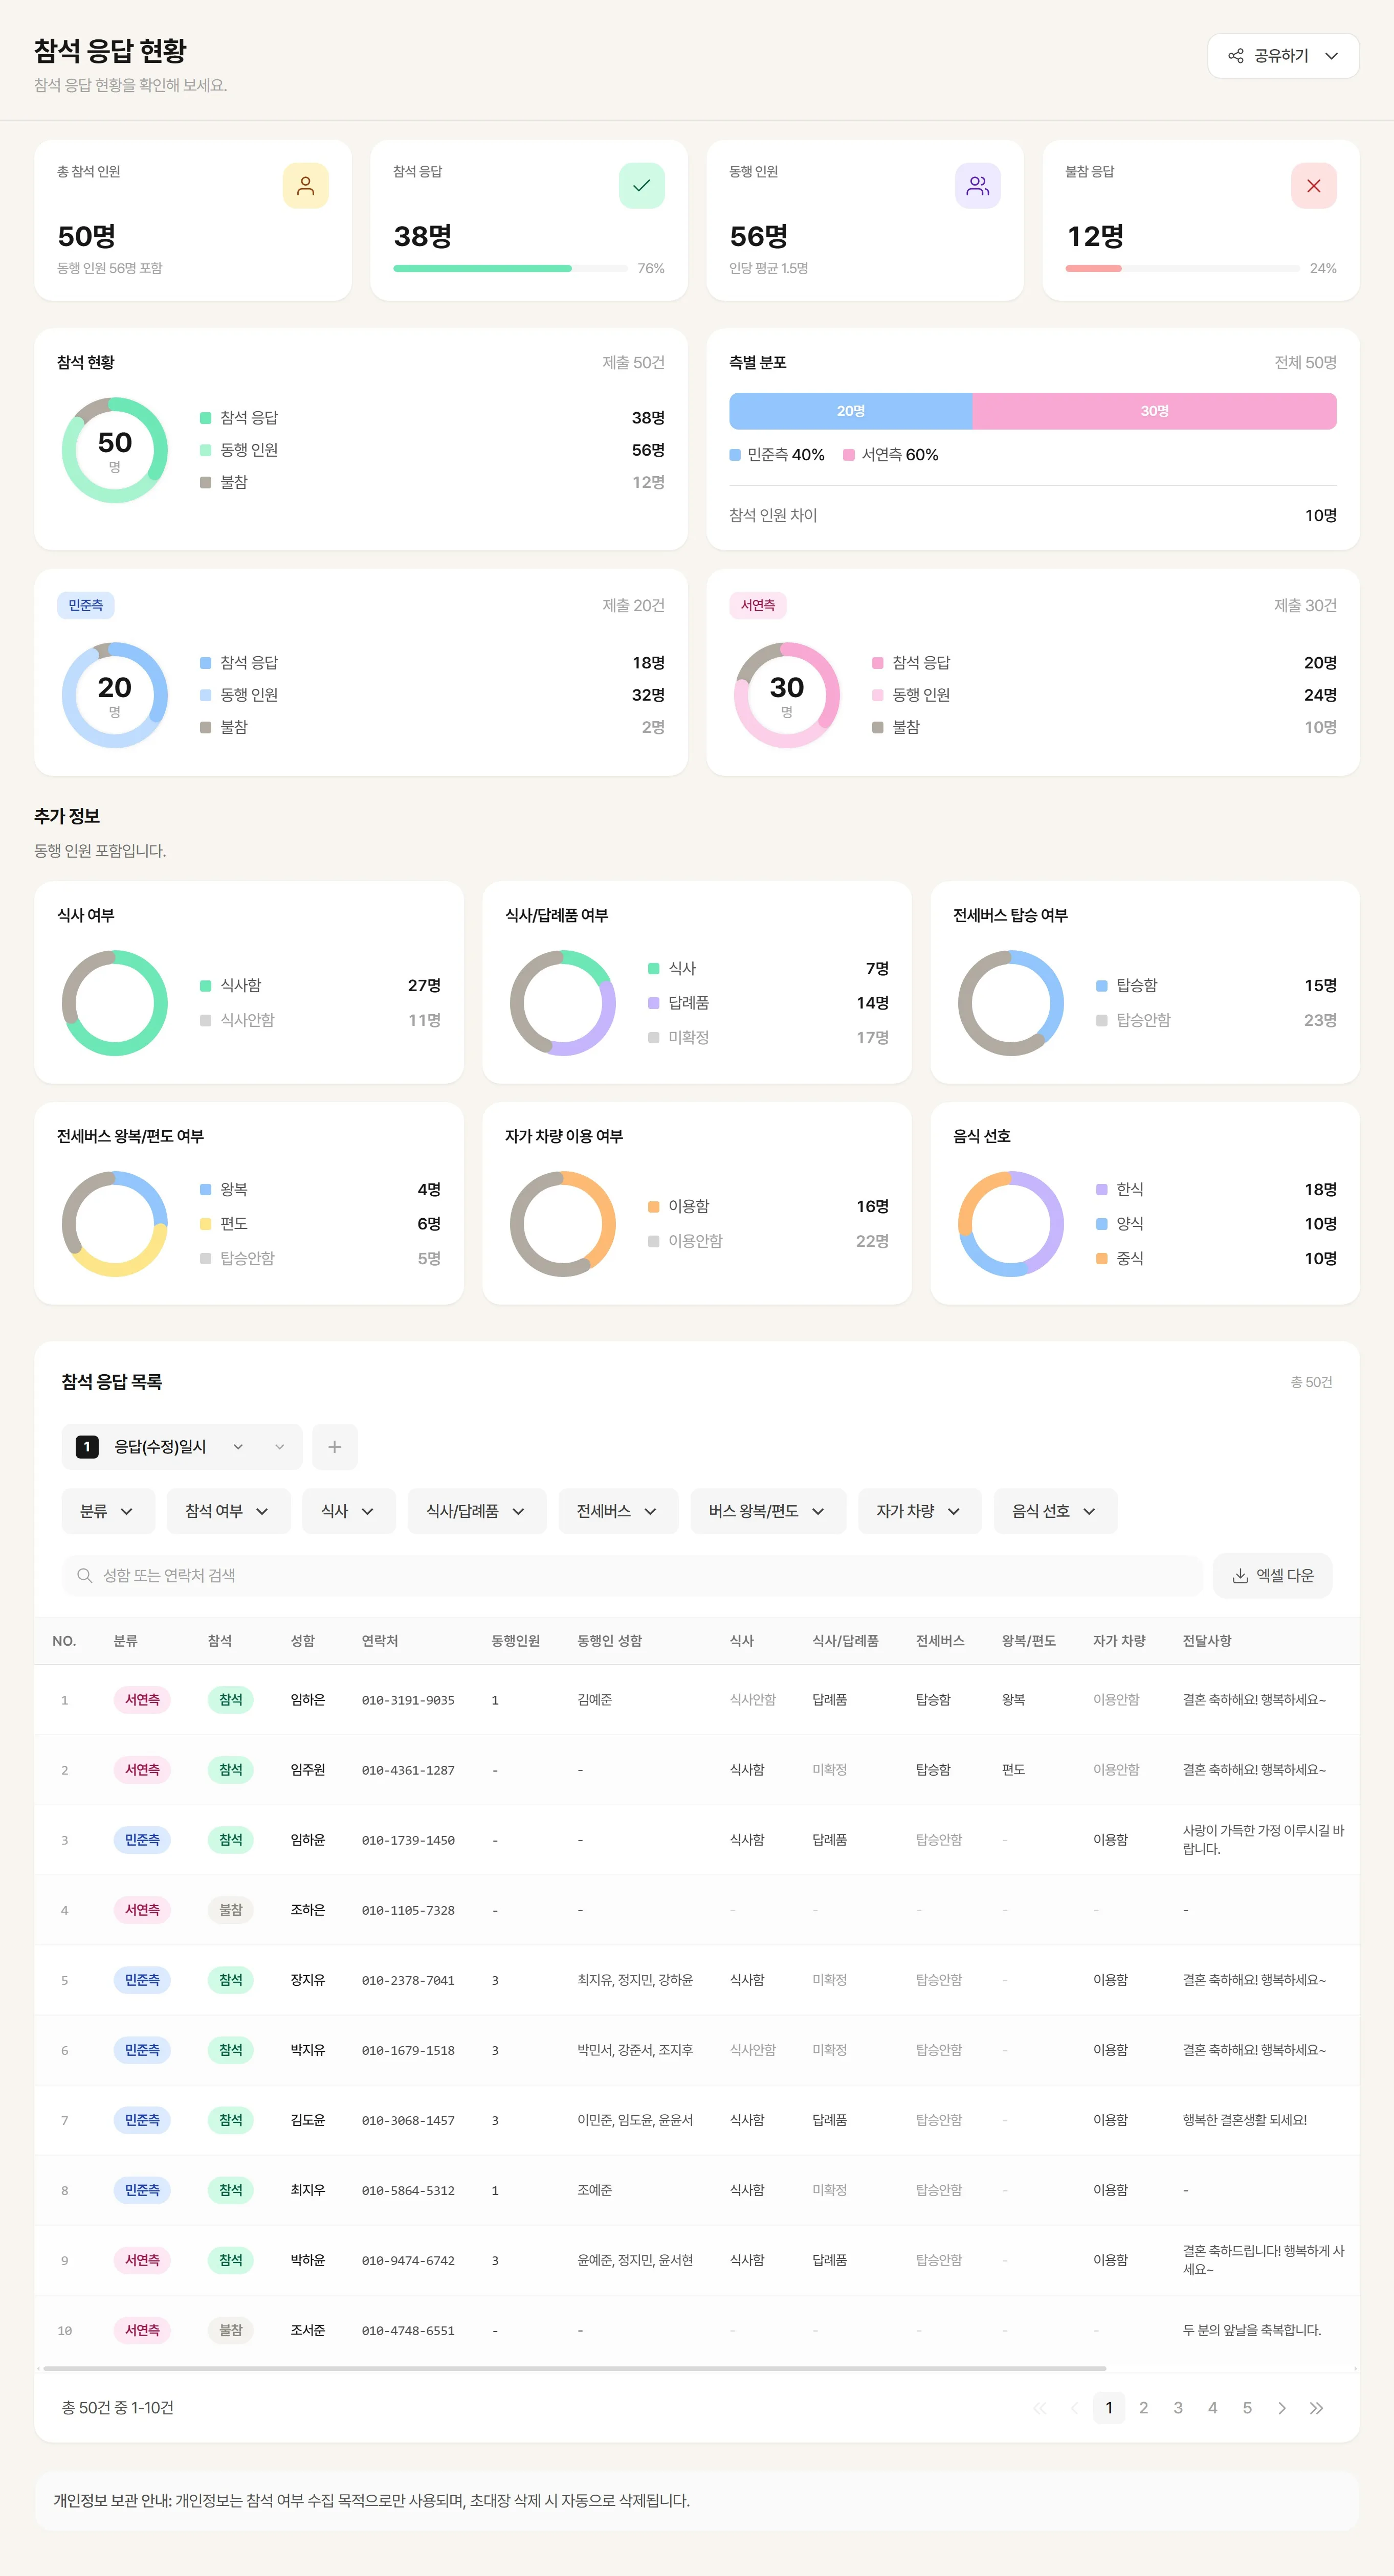
Task: Download the list with 엑셀 다운 button
Action: tap(1272, 1576)
